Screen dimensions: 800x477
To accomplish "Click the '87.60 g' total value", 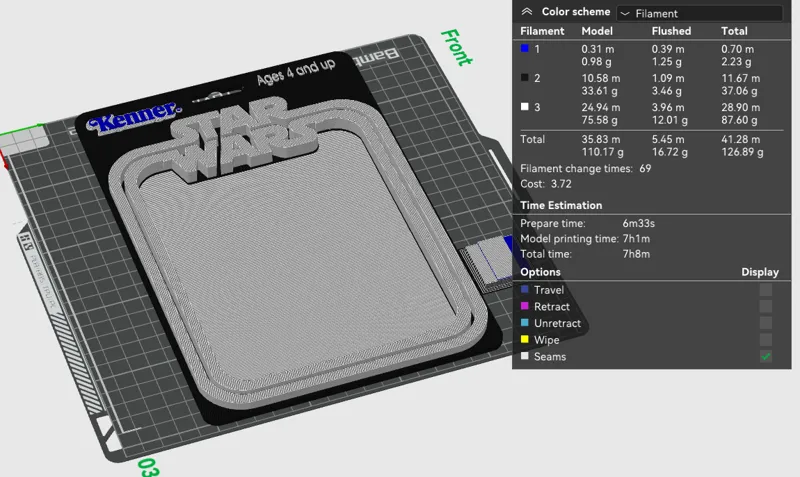I will [739, 120].
